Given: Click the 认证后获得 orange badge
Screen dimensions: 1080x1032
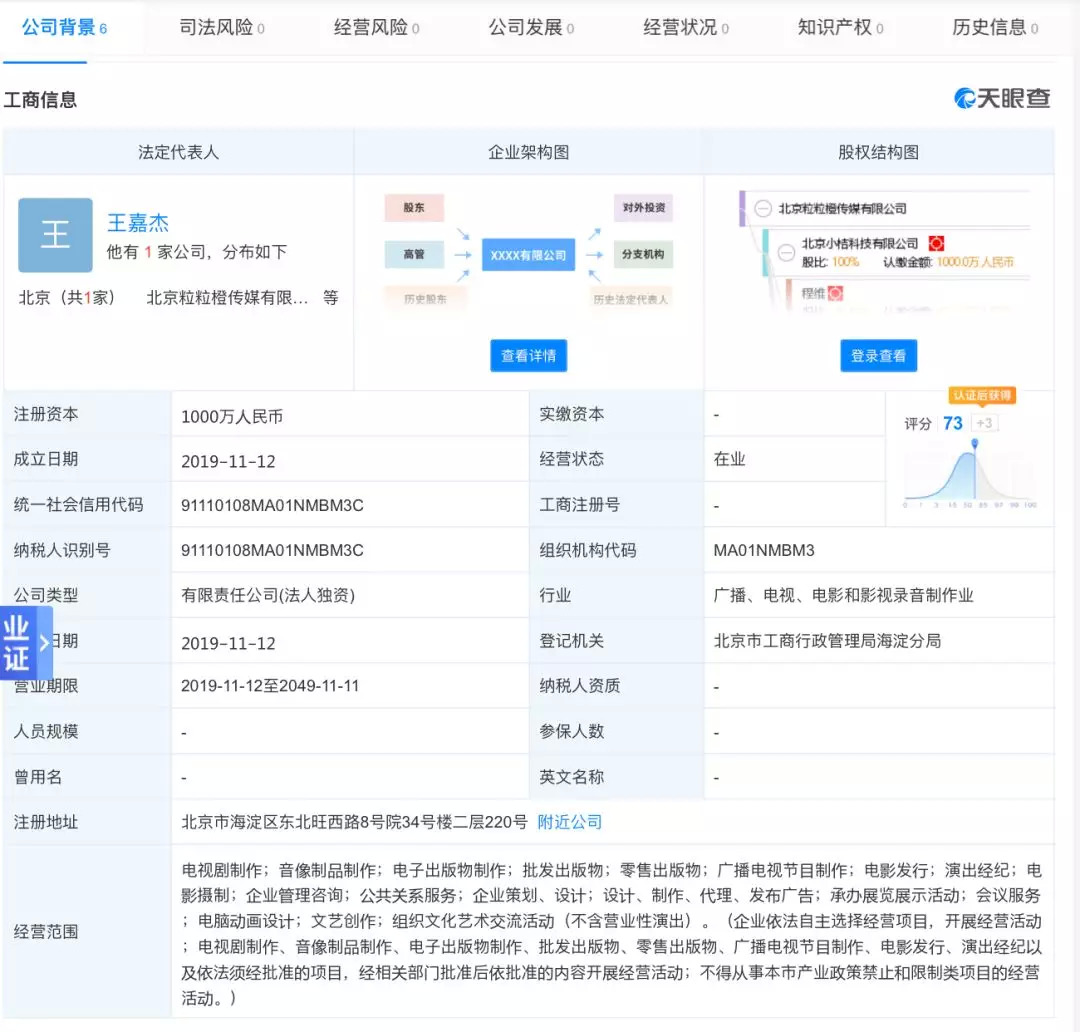Looking at the screenshot, I should click(981, 395).
